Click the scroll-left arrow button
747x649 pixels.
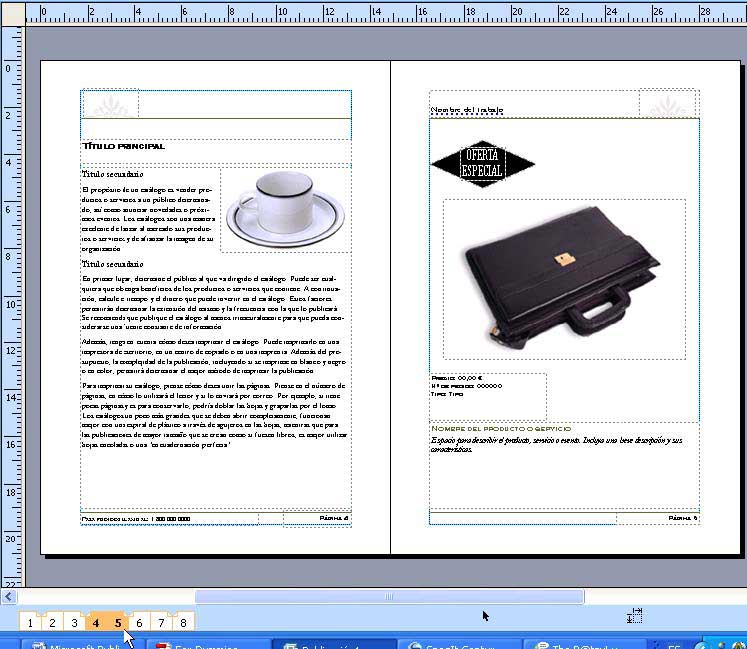(x=9, y=596)
